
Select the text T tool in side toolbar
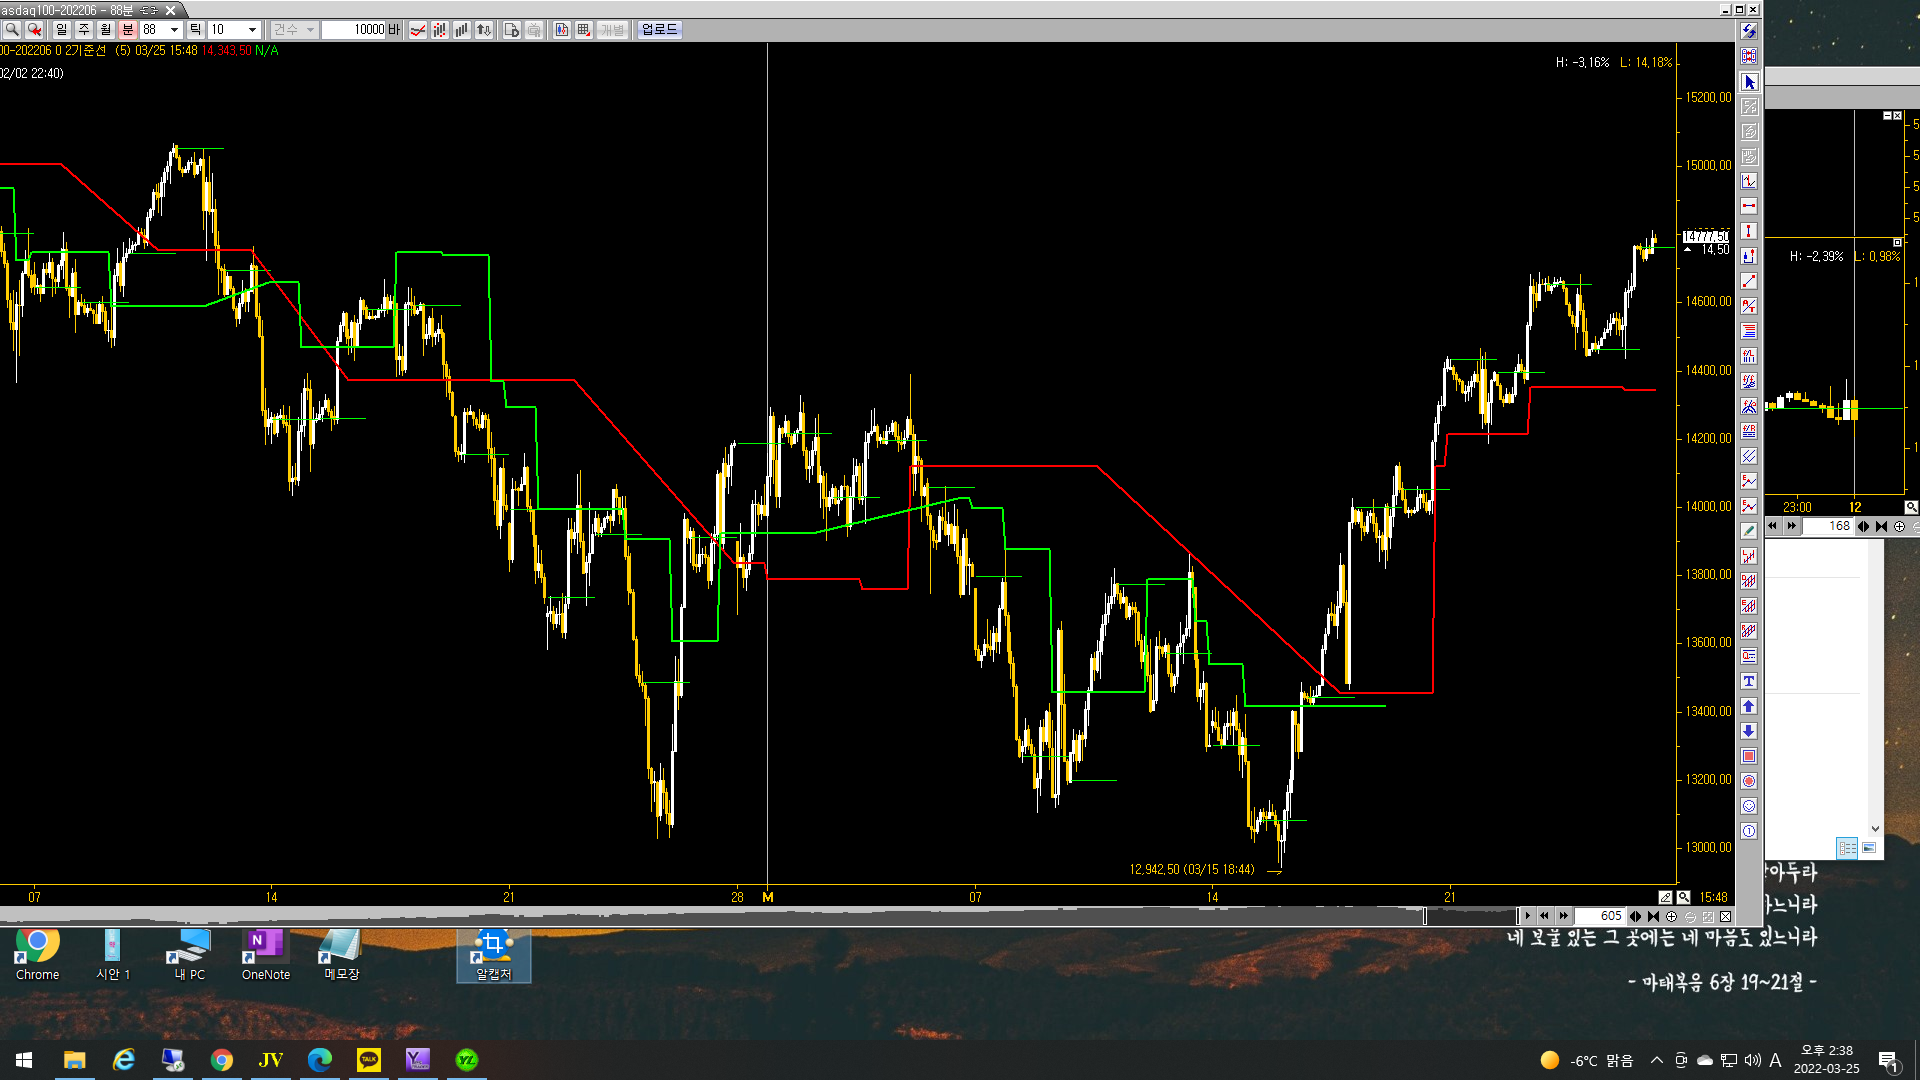[x=1749, y=681]
